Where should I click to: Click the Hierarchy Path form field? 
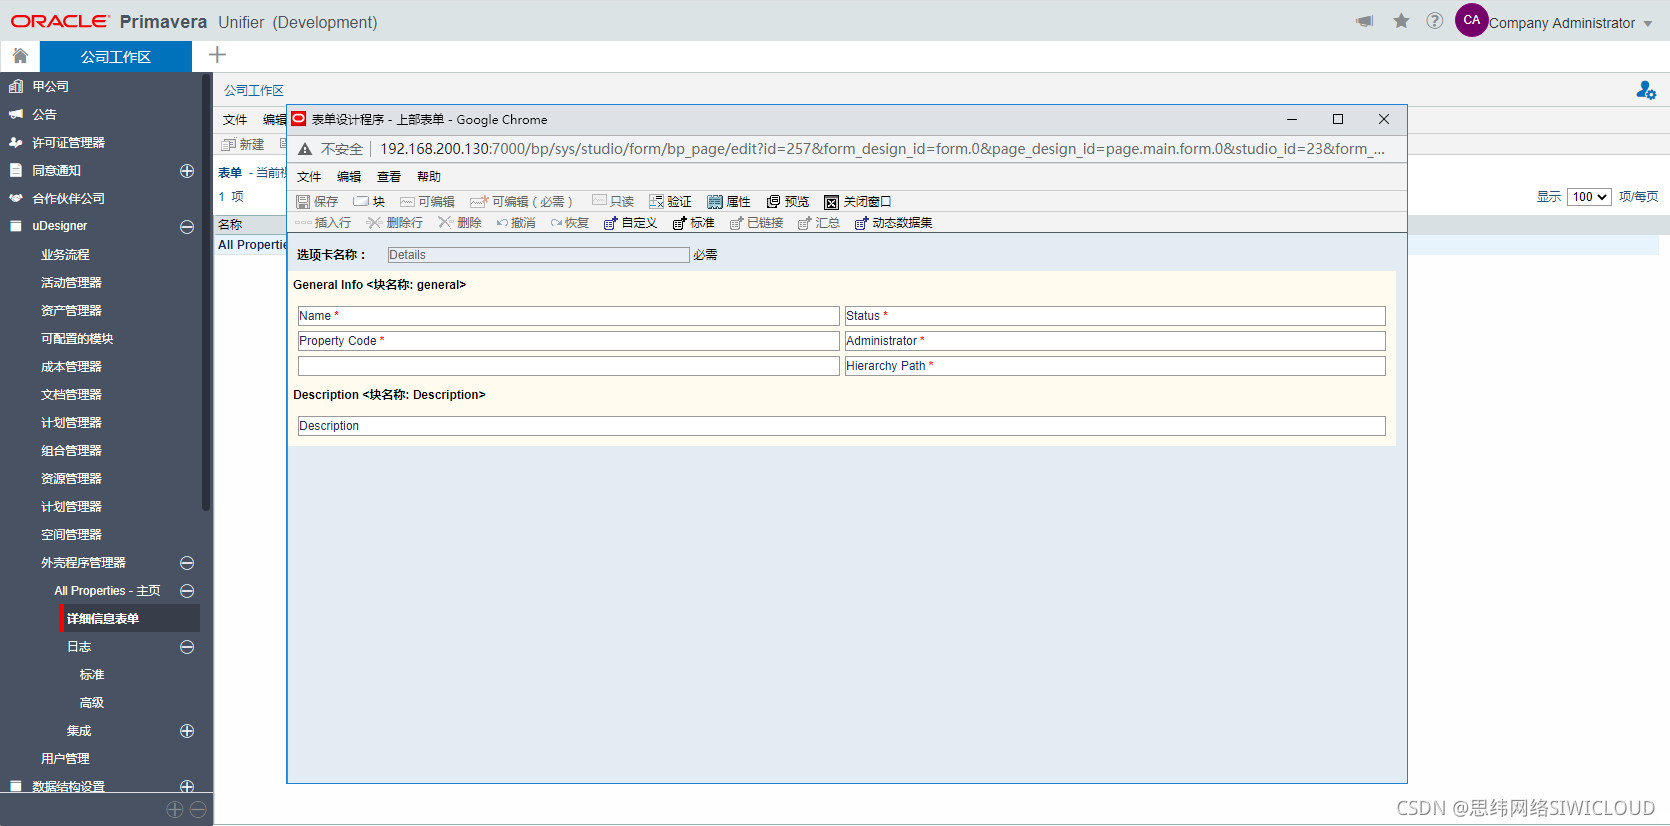tap(1115, 366)
